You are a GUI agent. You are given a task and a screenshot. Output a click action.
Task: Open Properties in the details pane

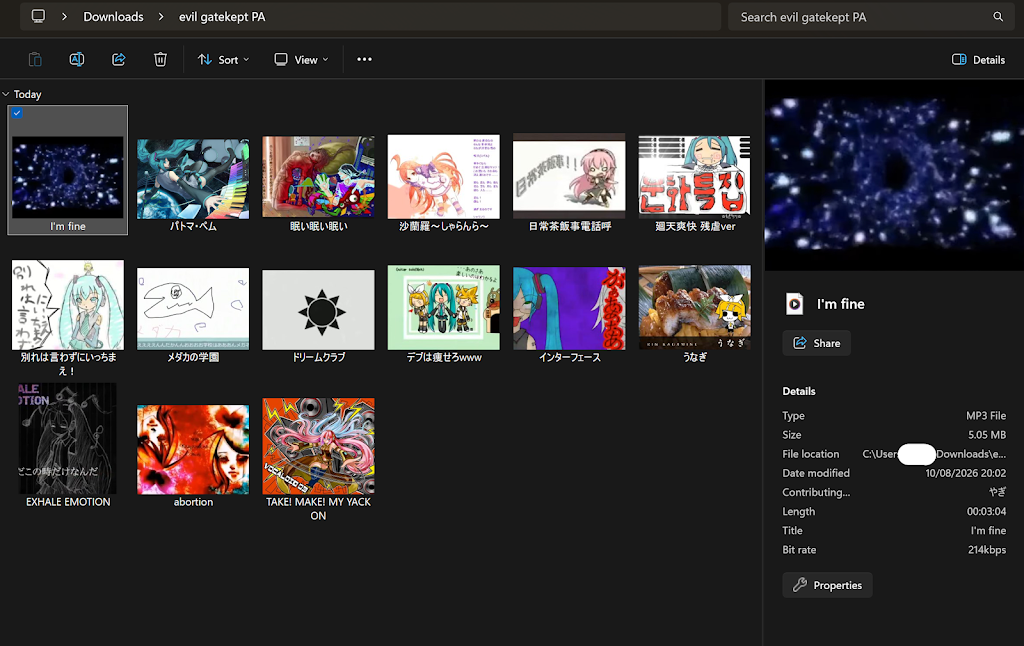coord(827,585)
